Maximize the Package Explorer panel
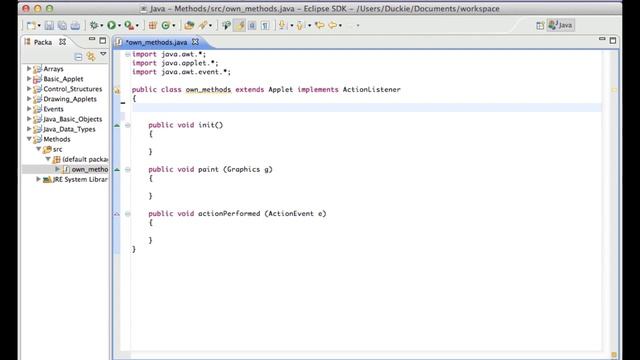This screenshot has width=640, height=360. (x=102, y=40)
